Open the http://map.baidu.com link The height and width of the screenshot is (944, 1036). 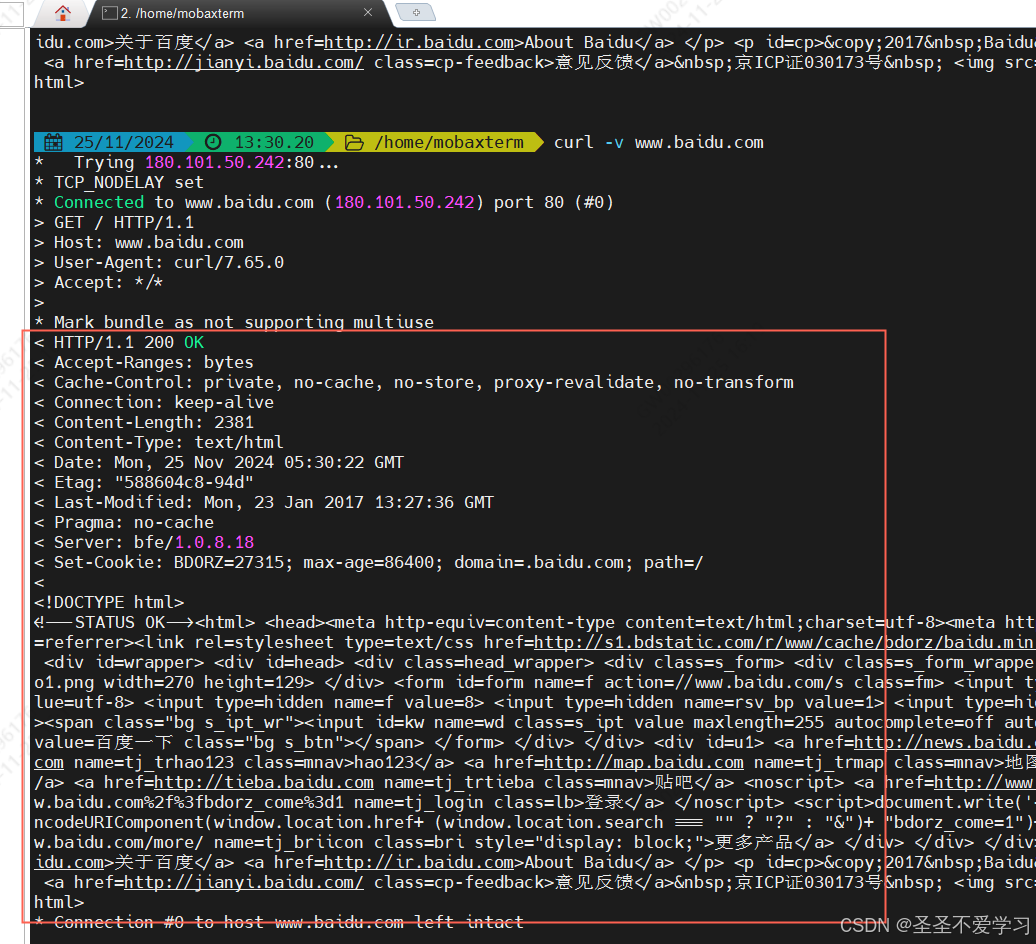point(644,762)
